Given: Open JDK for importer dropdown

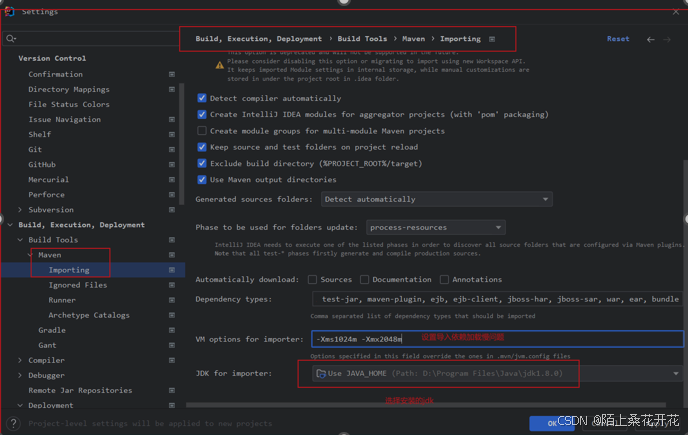Looking at the screenshot, I should click(x=498, y=374).
